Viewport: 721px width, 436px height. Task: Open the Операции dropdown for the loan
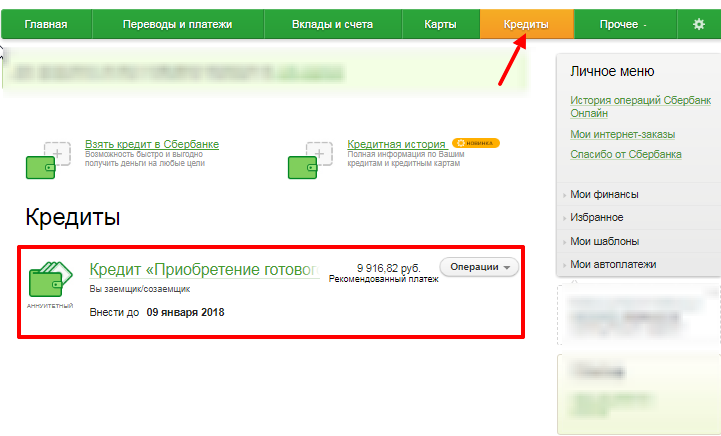click(479, 267)
